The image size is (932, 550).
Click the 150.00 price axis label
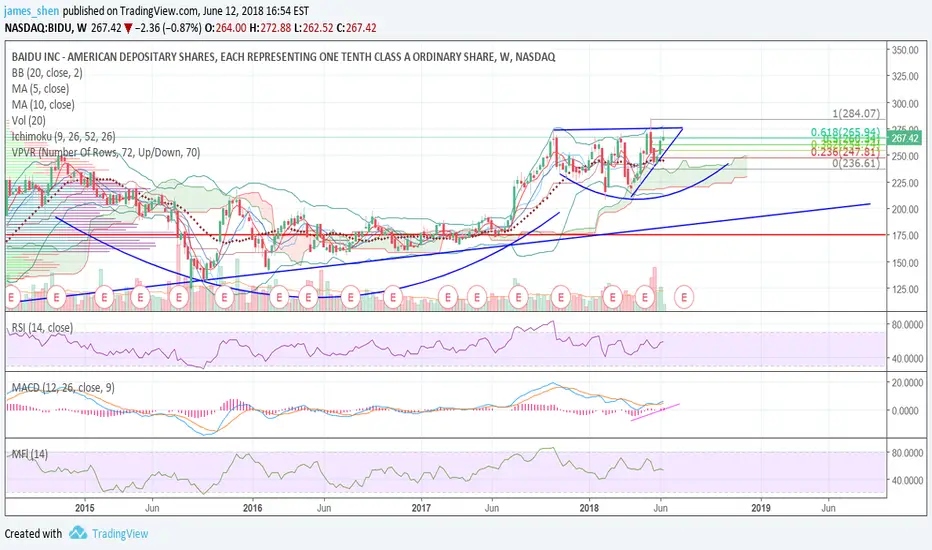click(905, 263)
